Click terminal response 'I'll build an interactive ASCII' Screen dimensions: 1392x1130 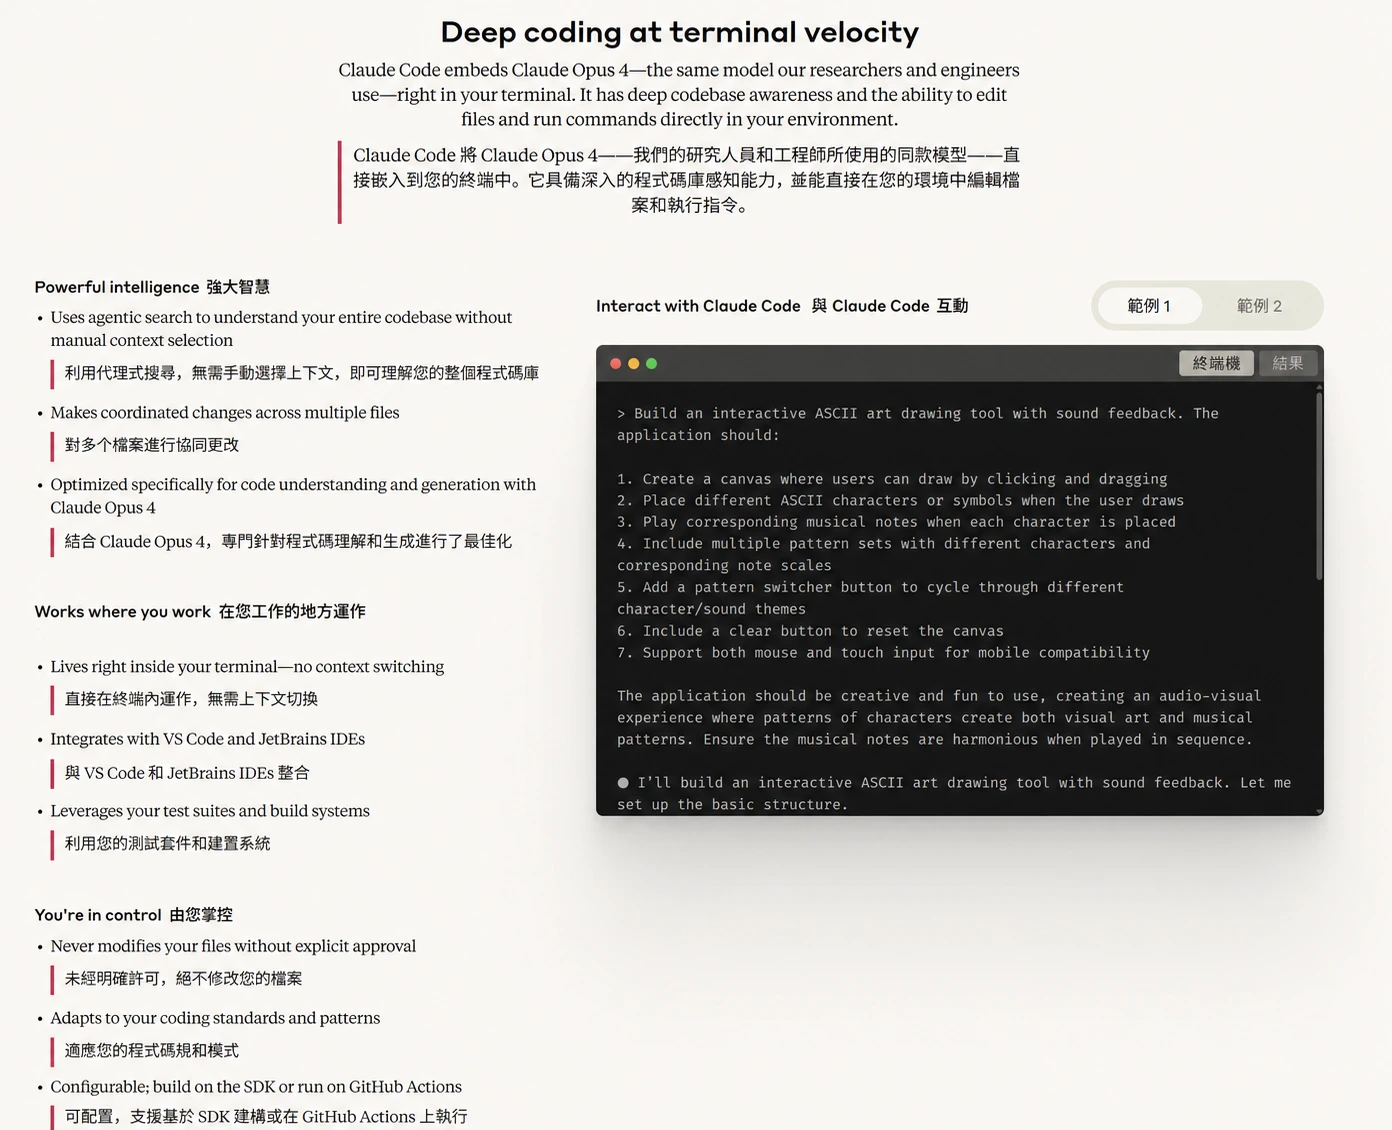pyautogui.click(x=954, y=793)
